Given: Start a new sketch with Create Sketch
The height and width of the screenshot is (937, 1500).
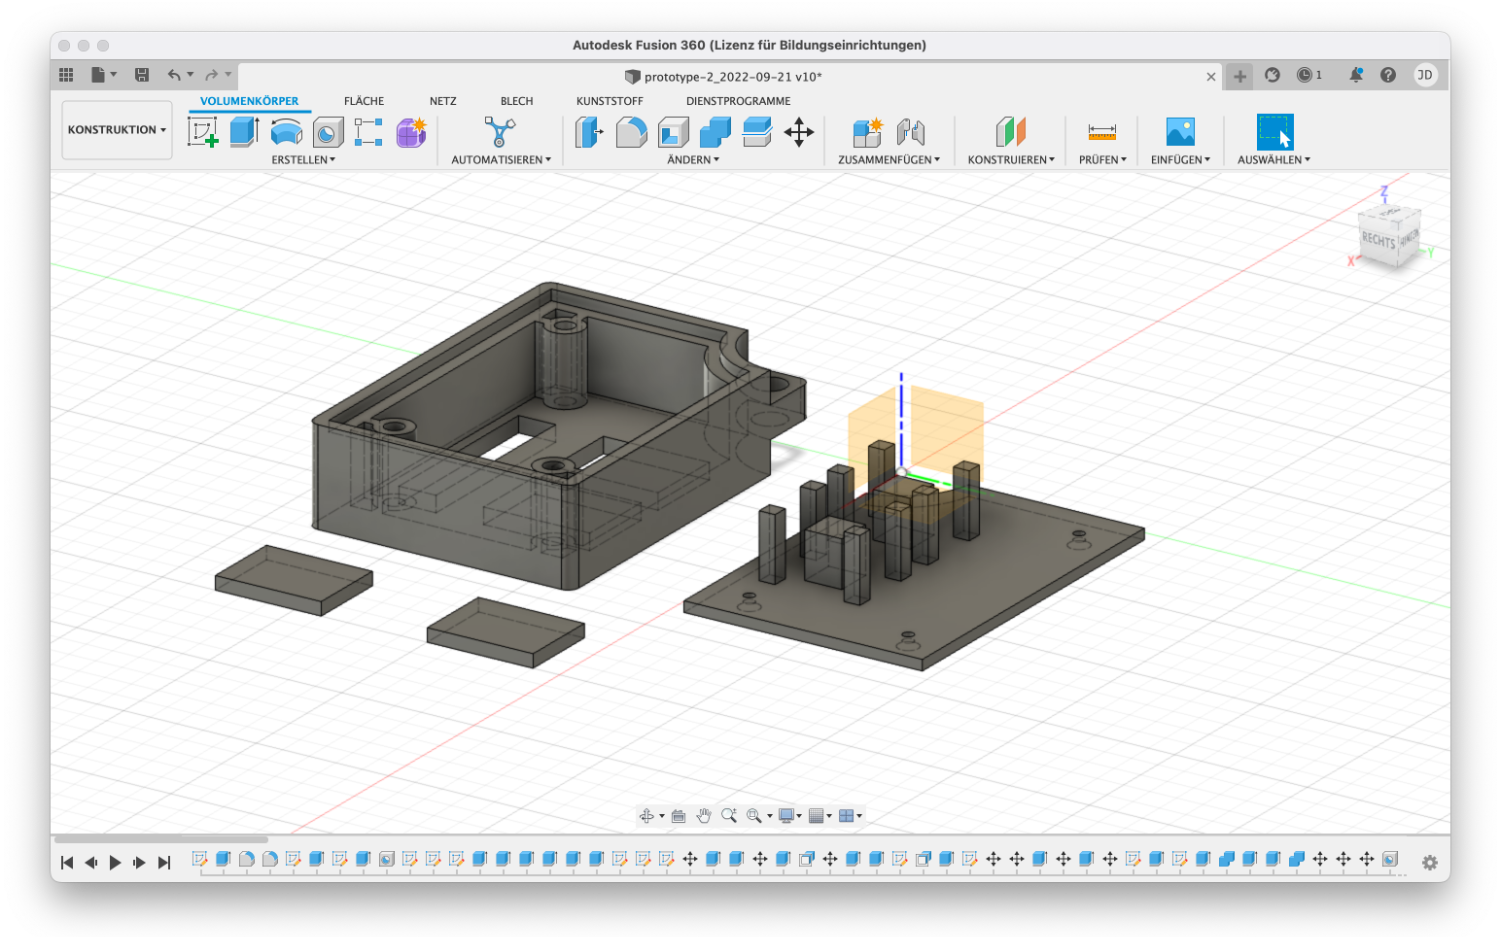Looking at the screenshot, I should [203, 132].
